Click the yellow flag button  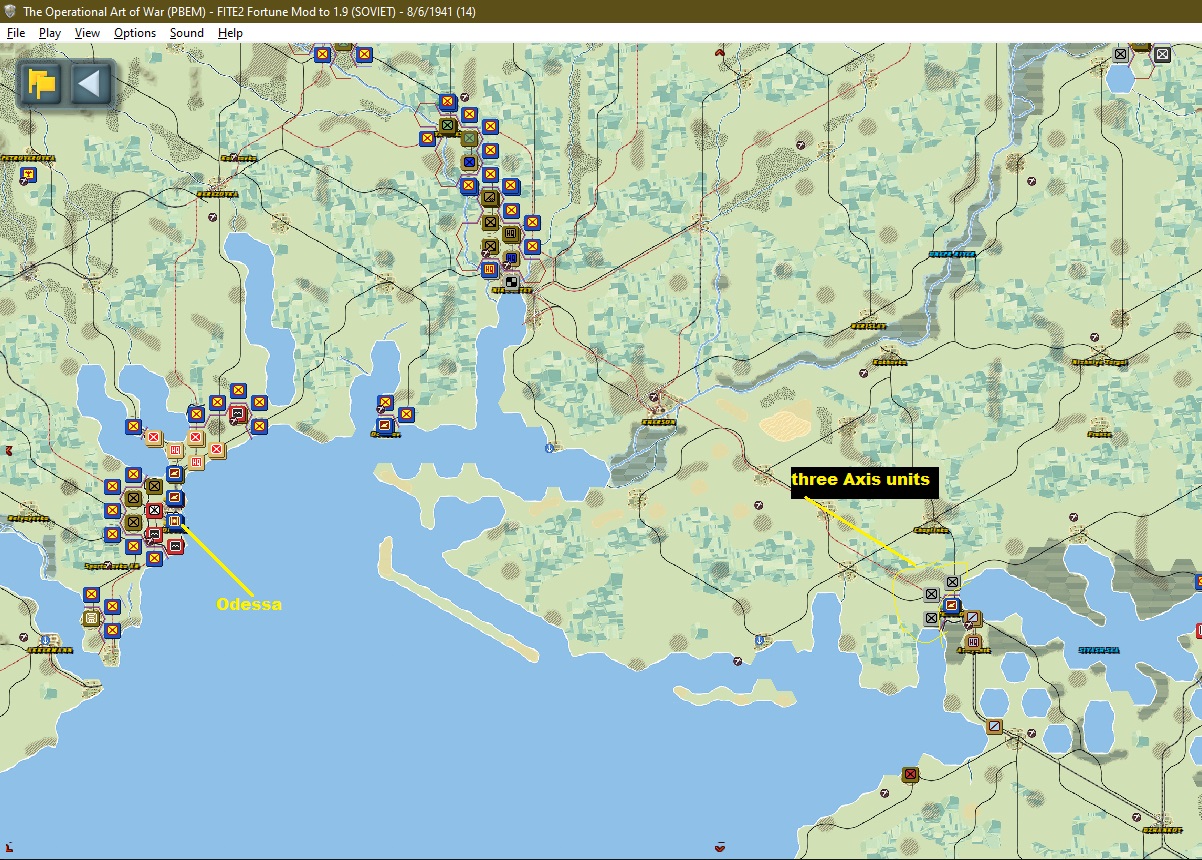[42, 84]
